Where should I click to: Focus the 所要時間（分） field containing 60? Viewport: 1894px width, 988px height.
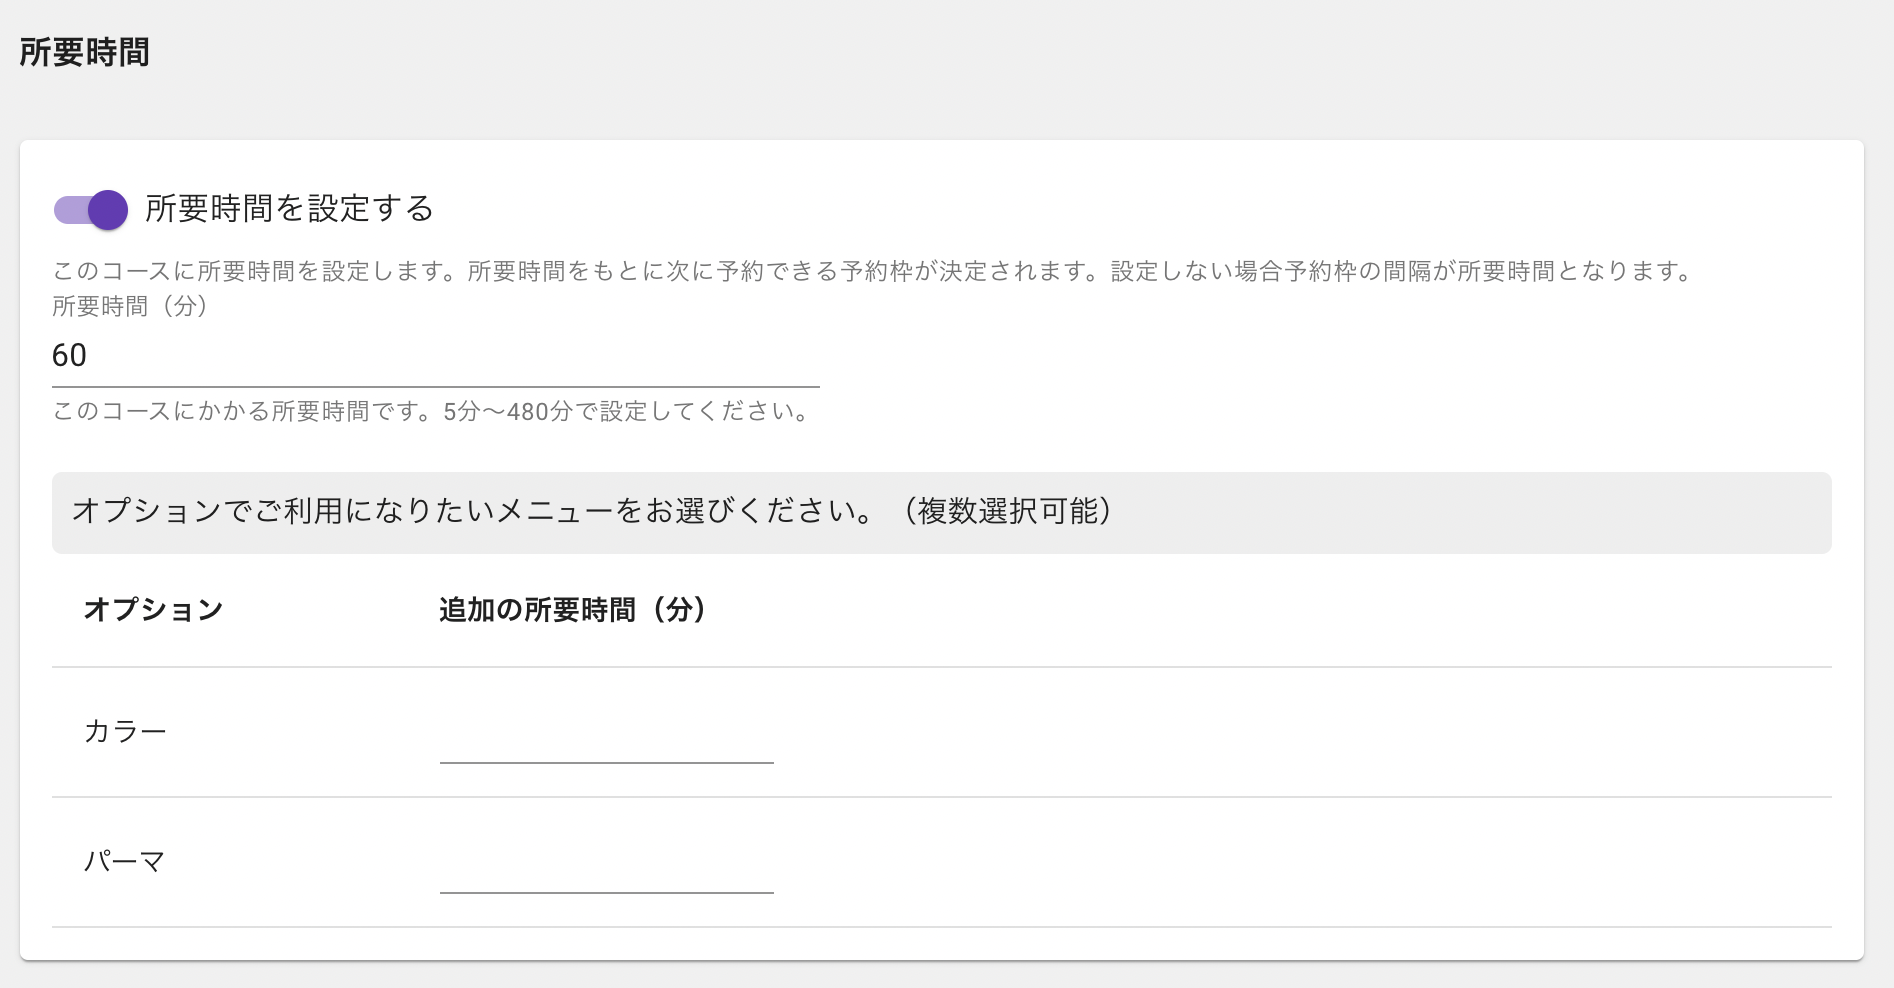(x=436, y=356)
